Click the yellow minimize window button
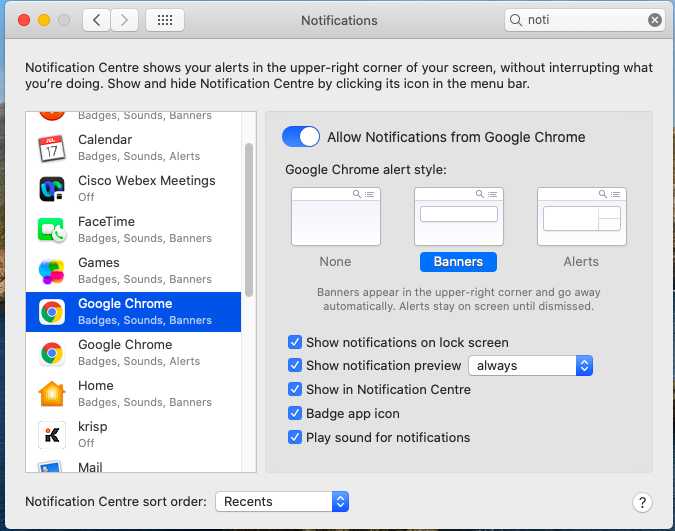The image size is (675, 531). [x=44, y=20]
